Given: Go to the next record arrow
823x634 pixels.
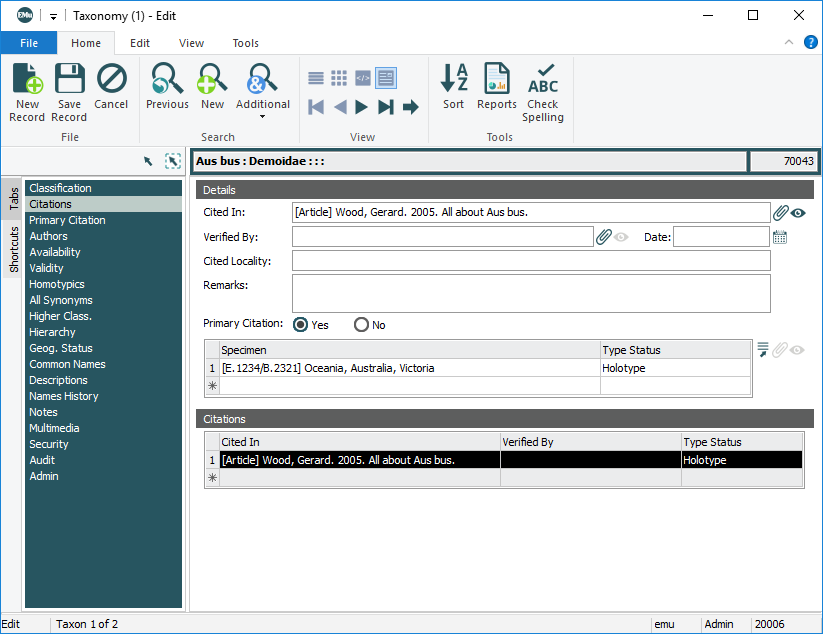Looking at the screenshot, I should pyautogui.click(x=362, y=107).
